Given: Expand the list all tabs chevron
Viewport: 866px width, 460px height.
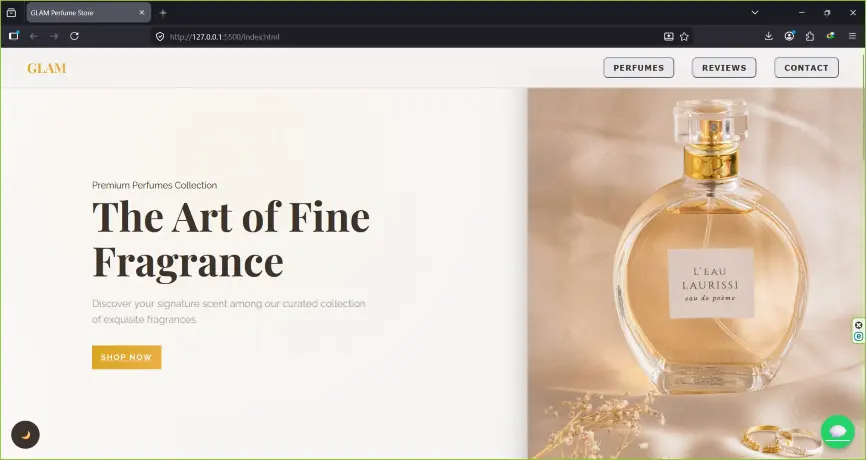Looking at the screenshot, I should (755, 12).
